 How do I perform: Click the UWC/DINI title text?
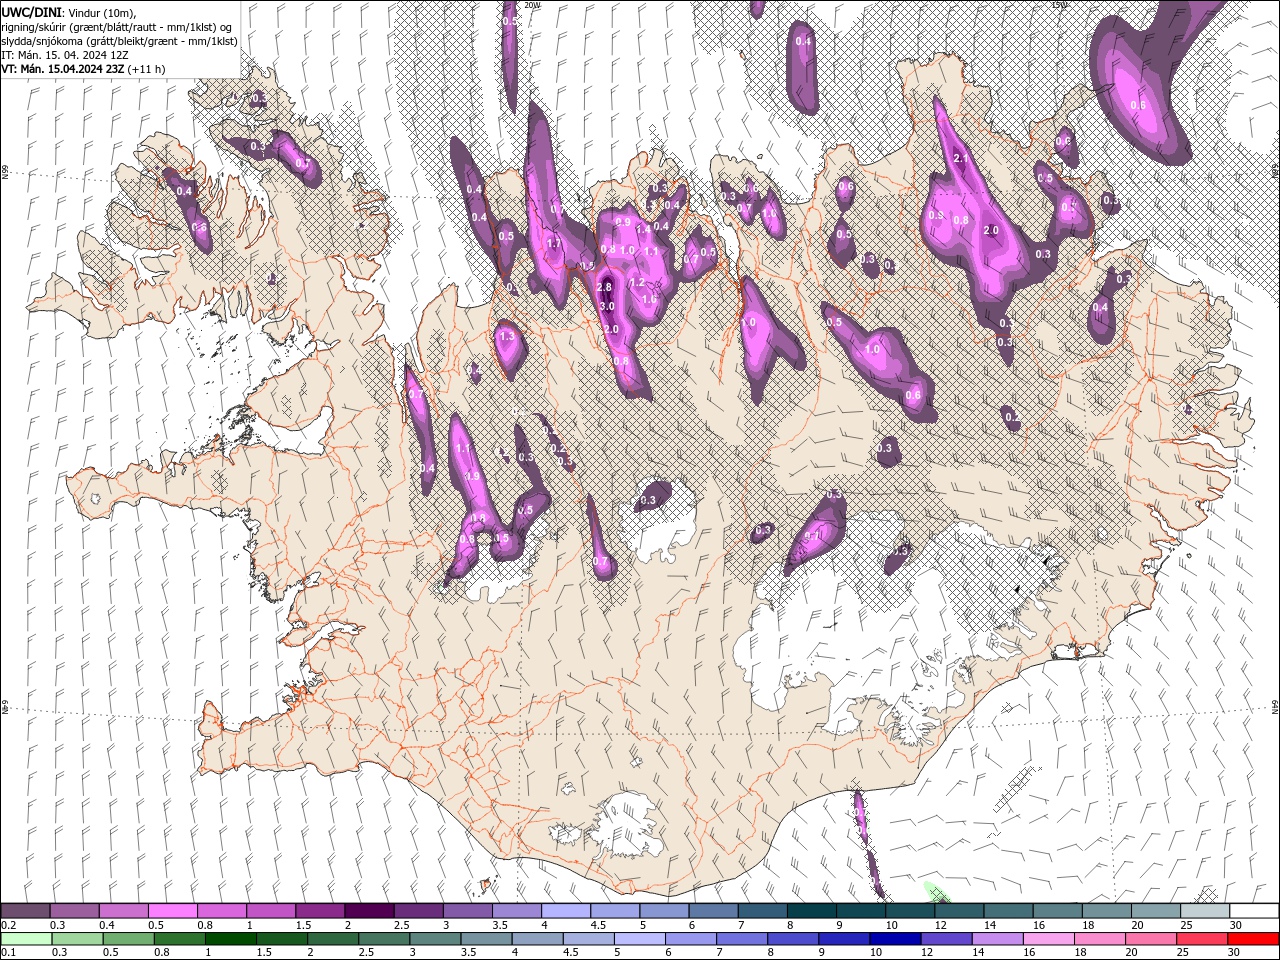click(32, 12)
